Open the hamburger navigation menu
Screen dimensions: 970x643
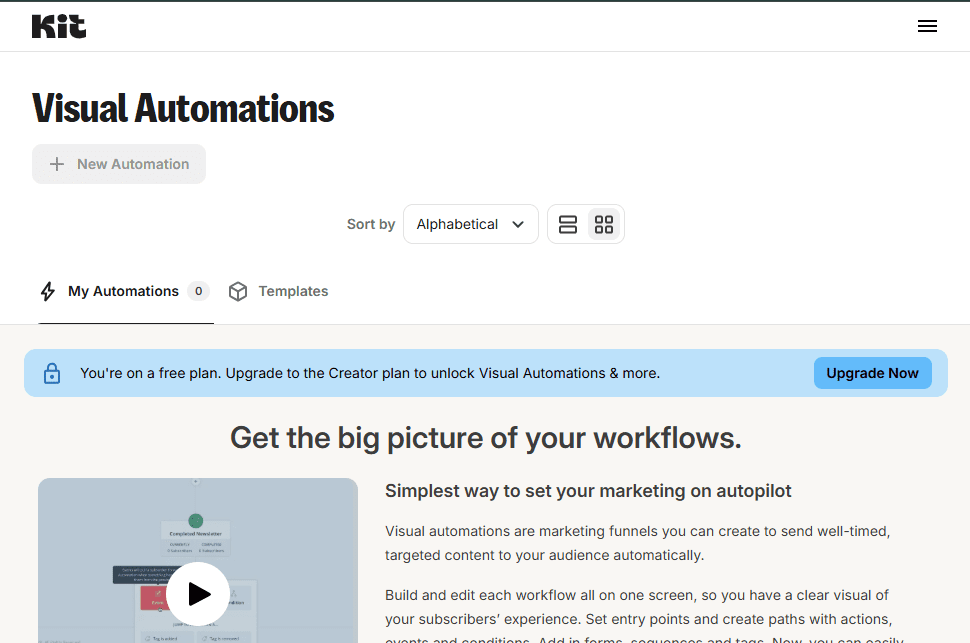(927, 26)
